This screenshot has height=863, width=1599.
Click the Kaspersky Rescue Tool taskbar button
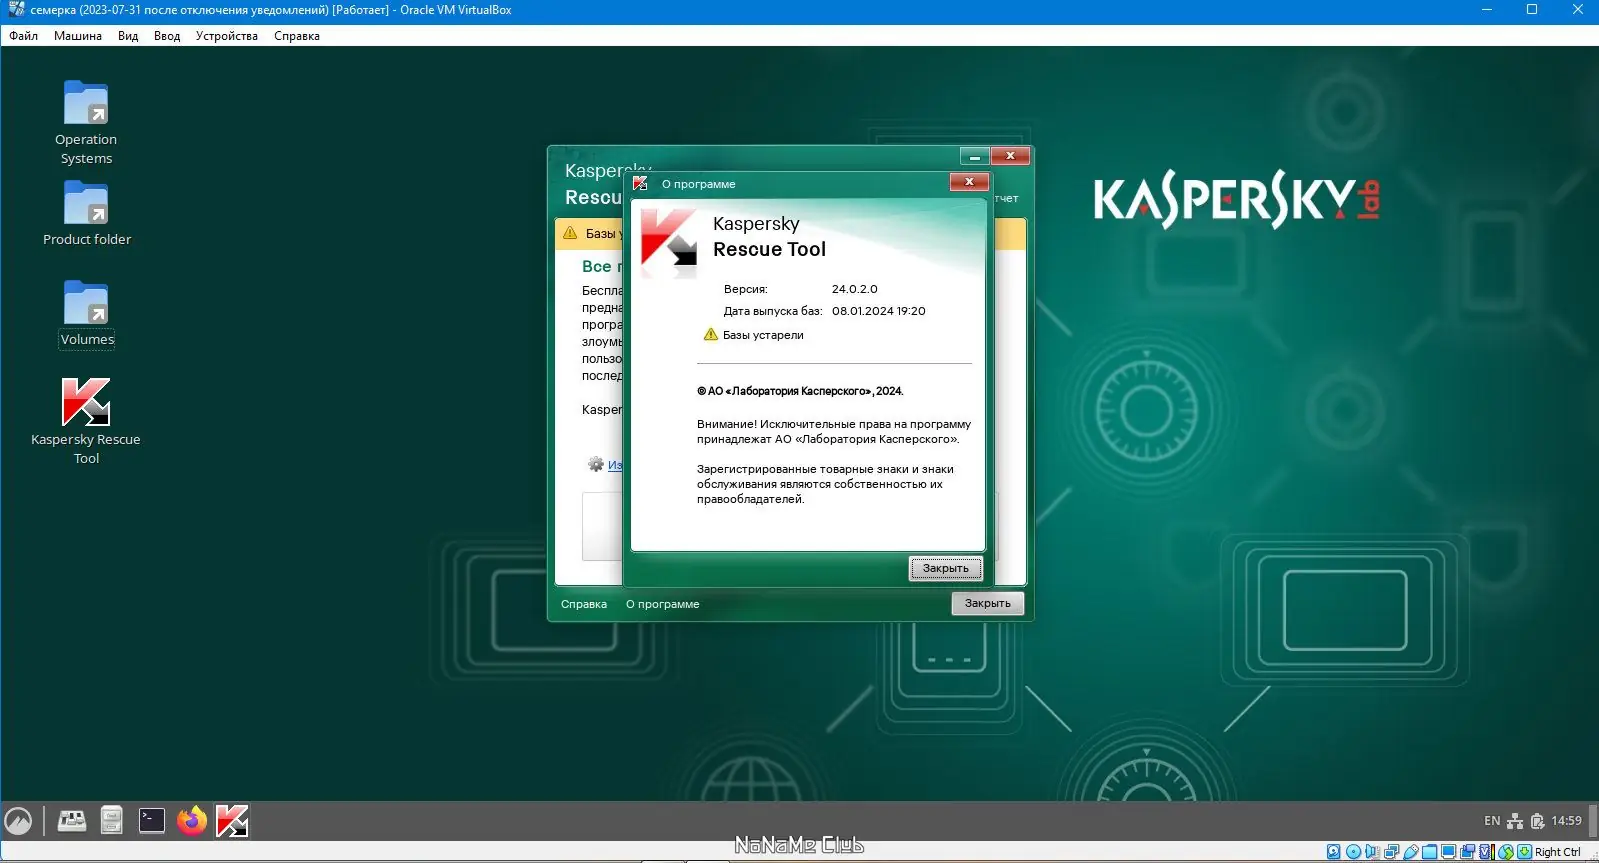232,821
